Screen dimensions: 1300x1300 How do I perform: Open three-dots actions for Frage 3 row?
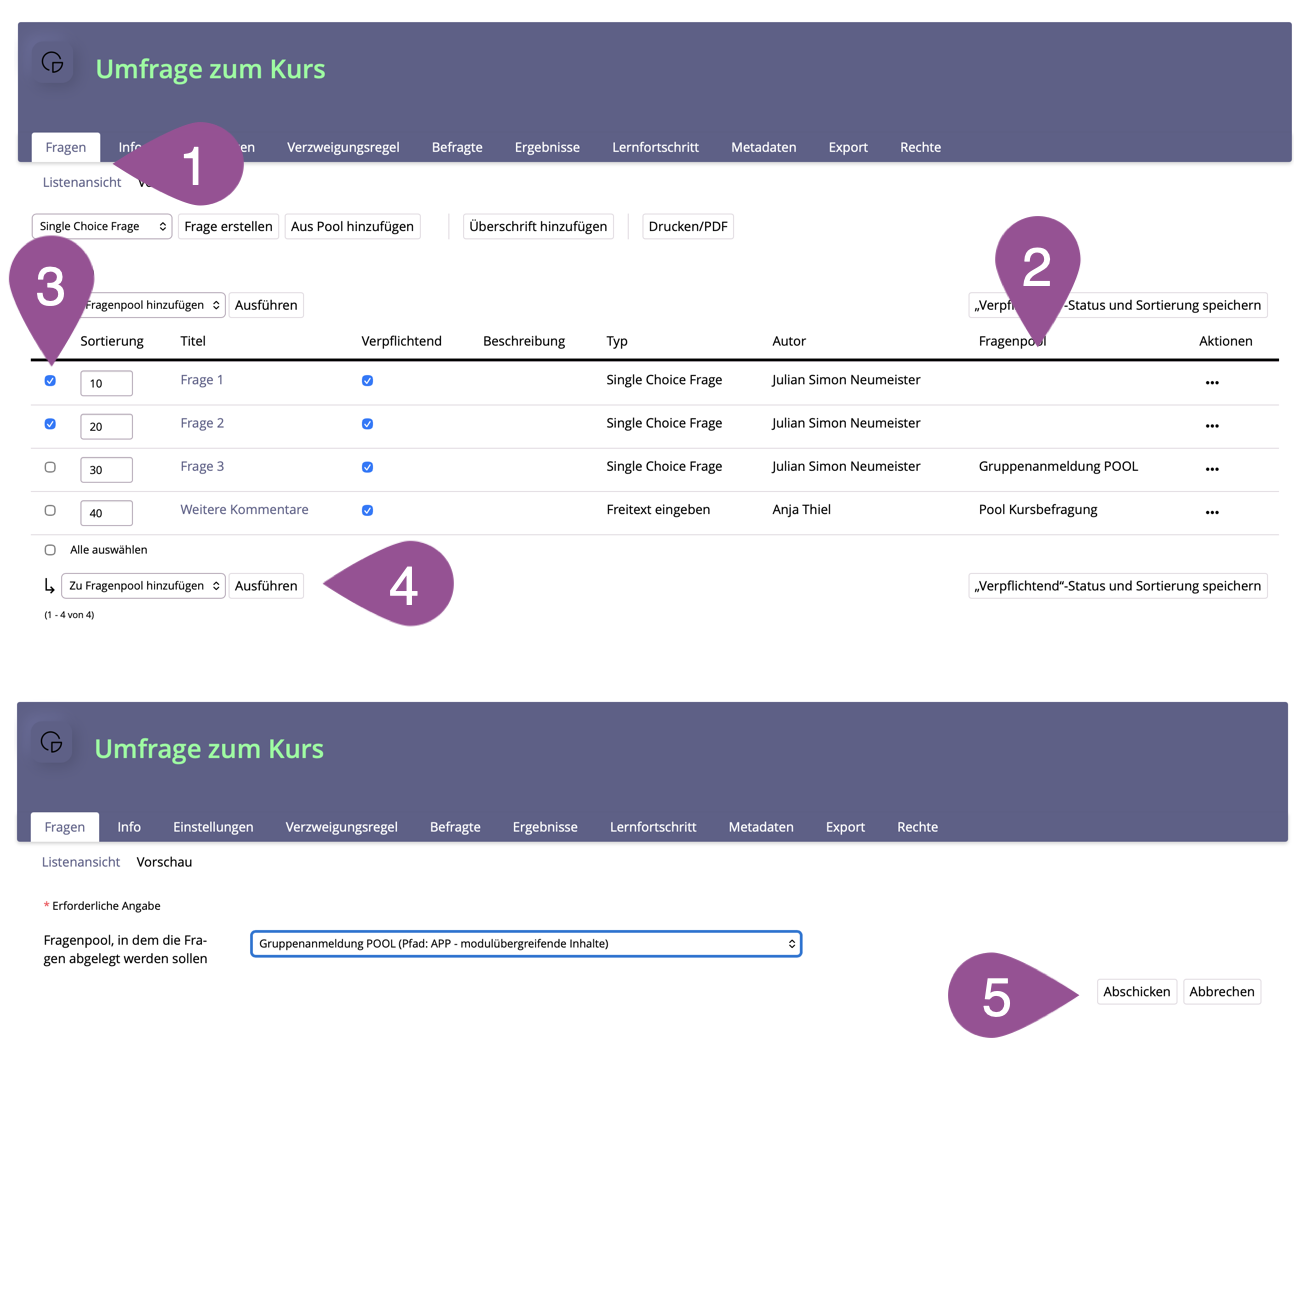click(x=1211, y=469)
